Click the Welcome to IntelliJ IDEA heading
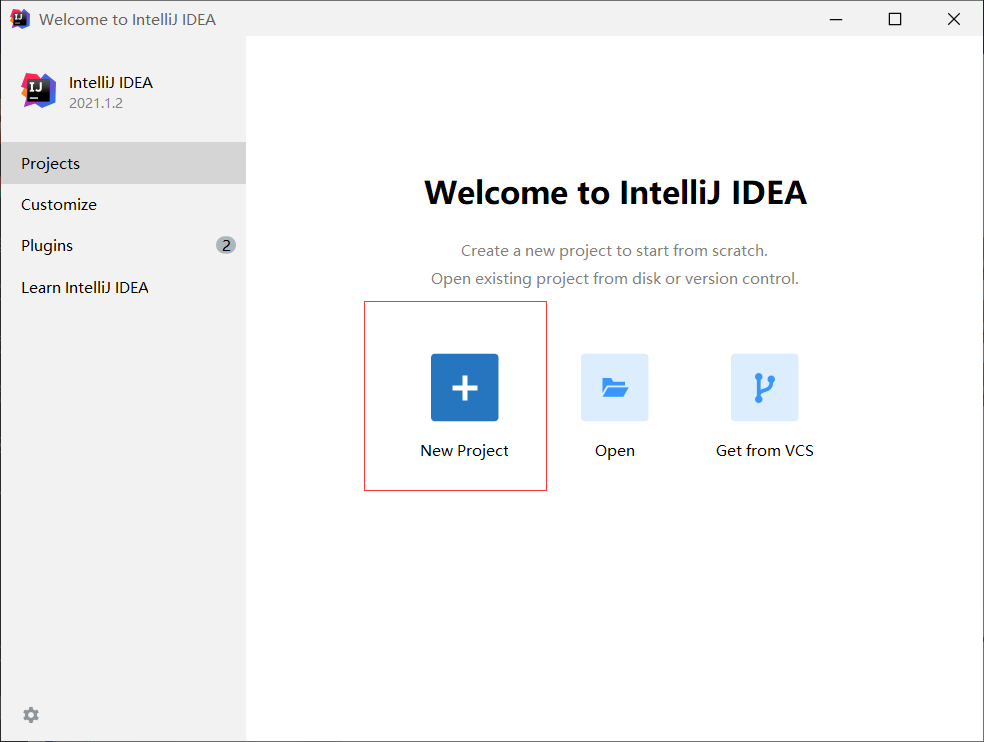984x742 pixels. pos(616,192)
